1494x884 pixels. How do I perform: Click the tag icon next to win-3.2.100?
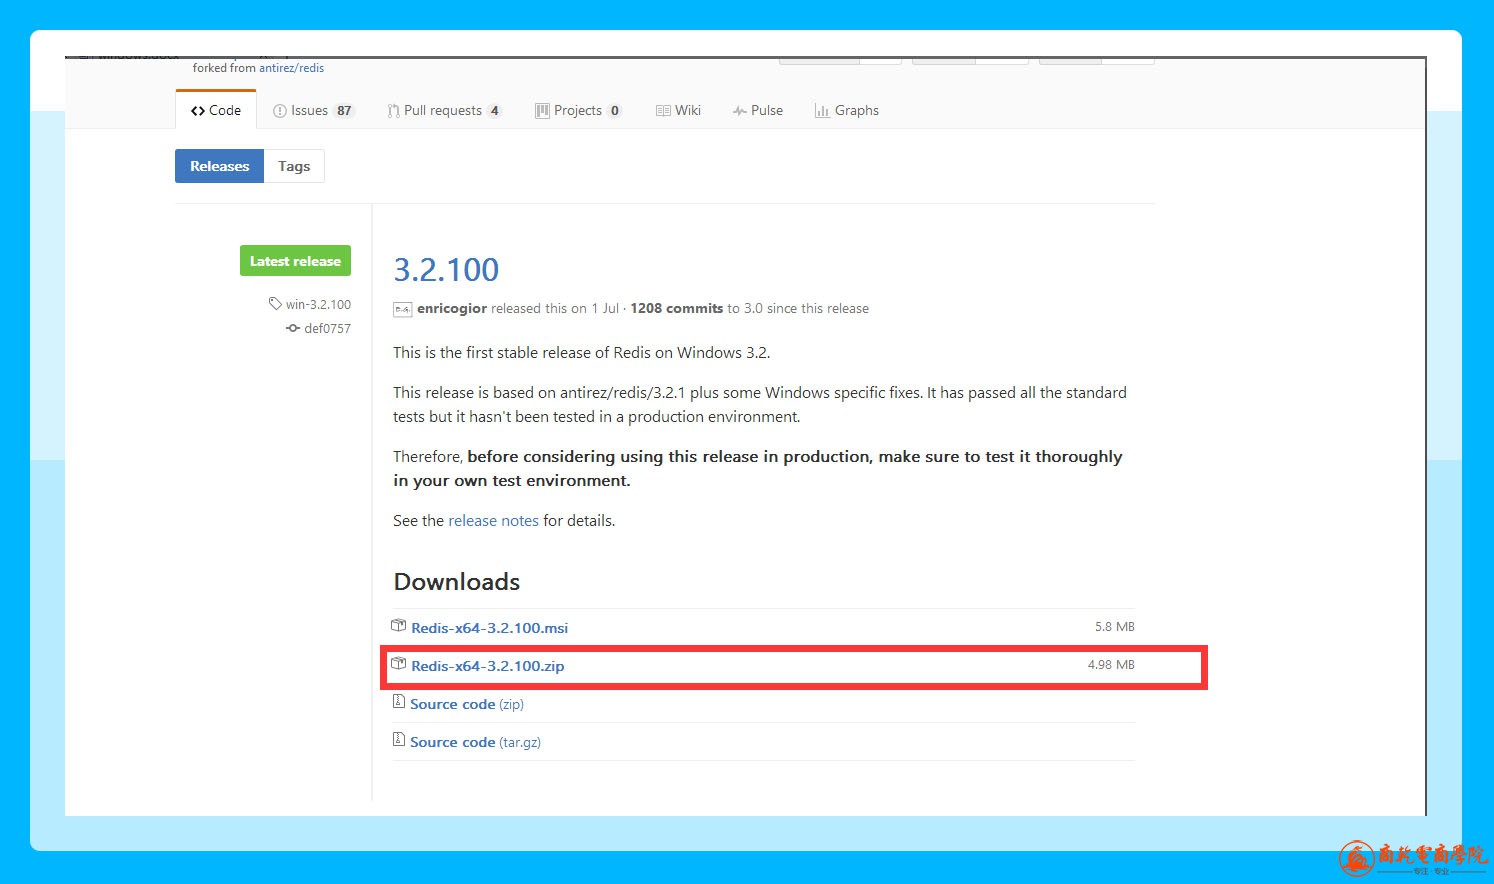275,304
